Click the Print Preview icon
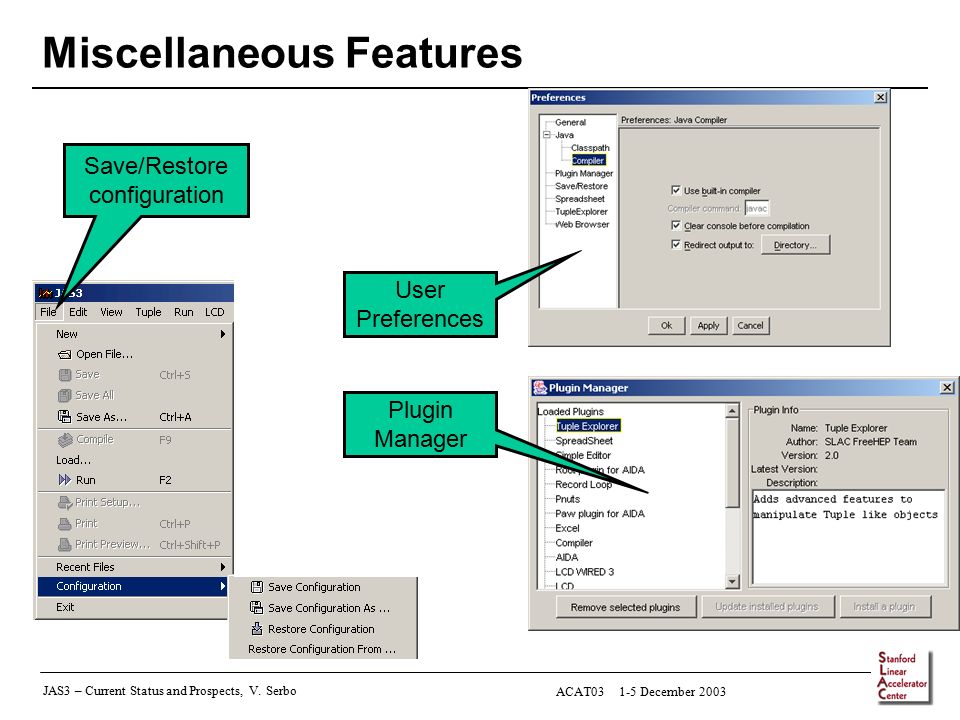Screen dimensions: 960x720 64,544
